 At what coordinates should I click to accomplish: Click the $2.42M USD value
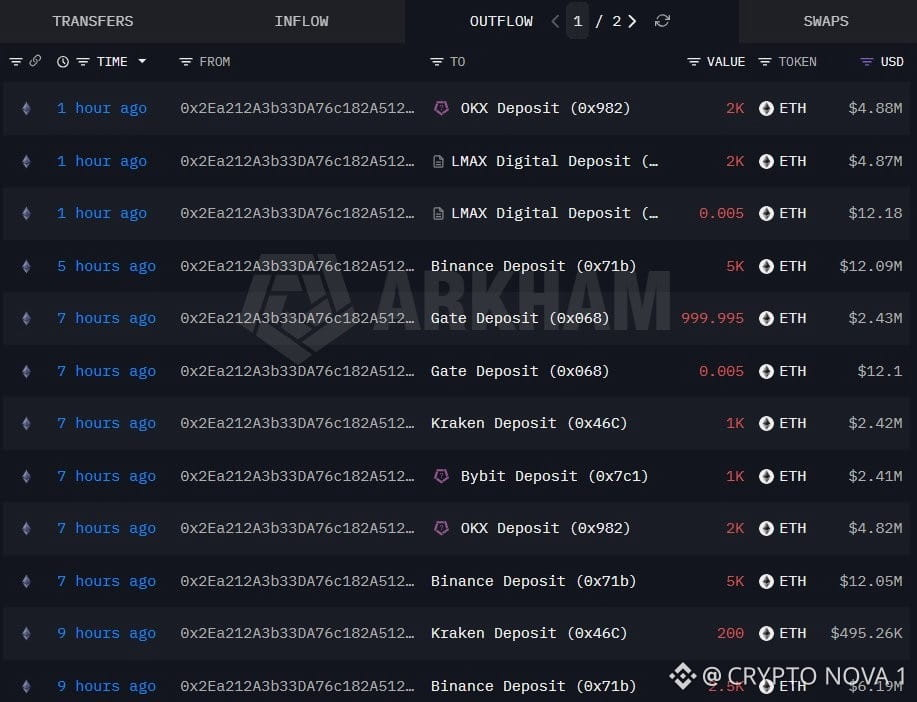[875, 423]
